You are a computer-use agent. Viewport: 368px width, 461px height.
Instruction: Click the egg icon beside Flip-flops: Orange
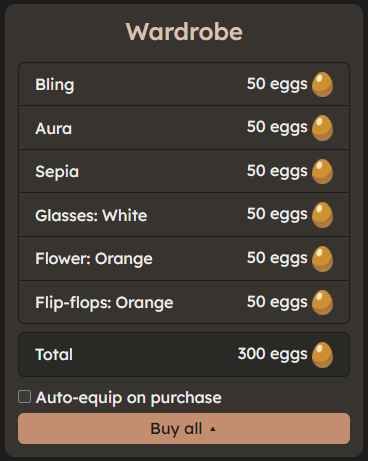point(322,303)
